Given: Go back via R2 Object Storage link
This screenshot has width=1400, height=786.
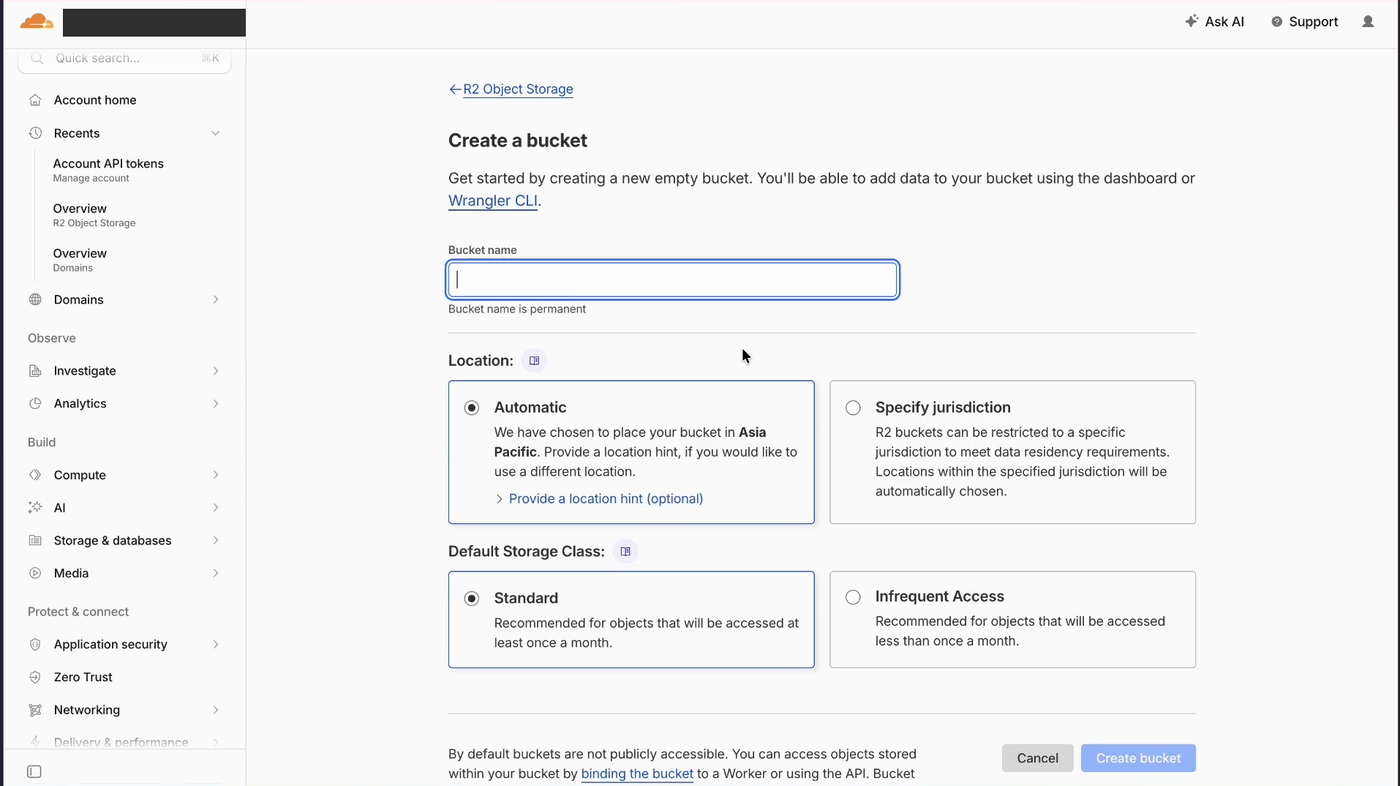Looking at the screenshot, I should pos(518,89).
